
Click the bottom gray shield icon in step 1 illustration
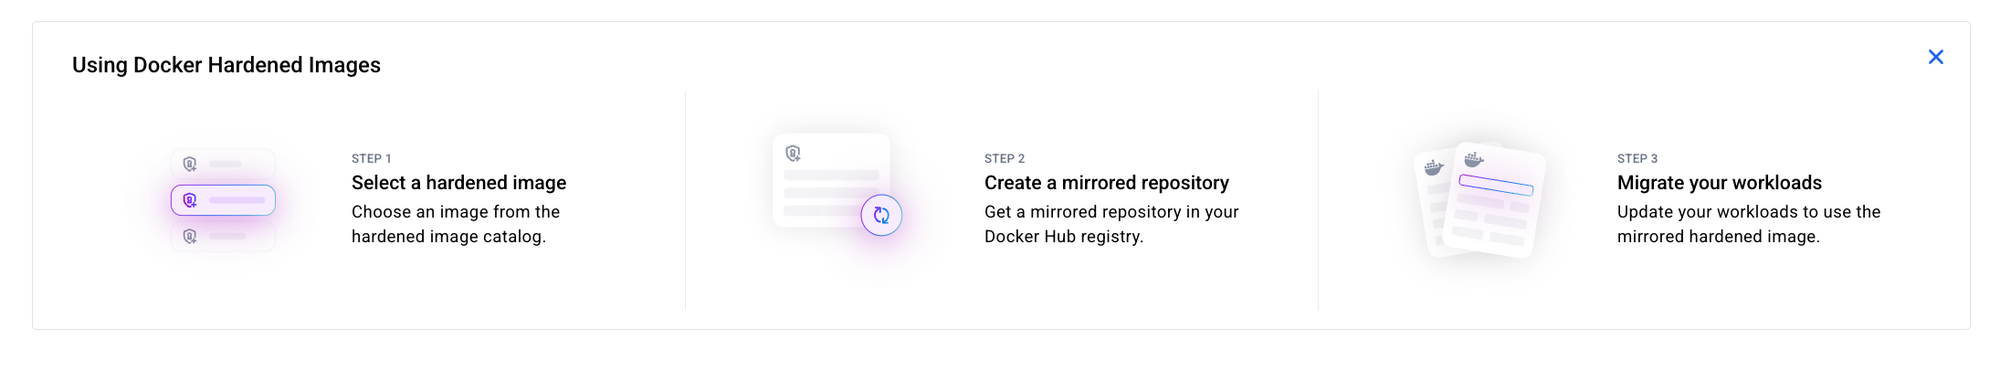tap(190, 236)
